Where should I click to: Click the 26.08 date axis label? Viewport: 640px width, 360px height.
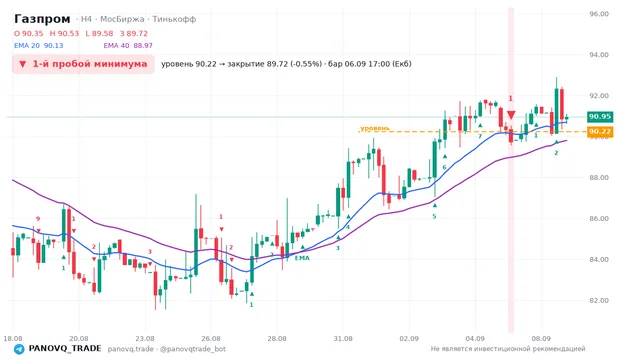pos(211,339)
